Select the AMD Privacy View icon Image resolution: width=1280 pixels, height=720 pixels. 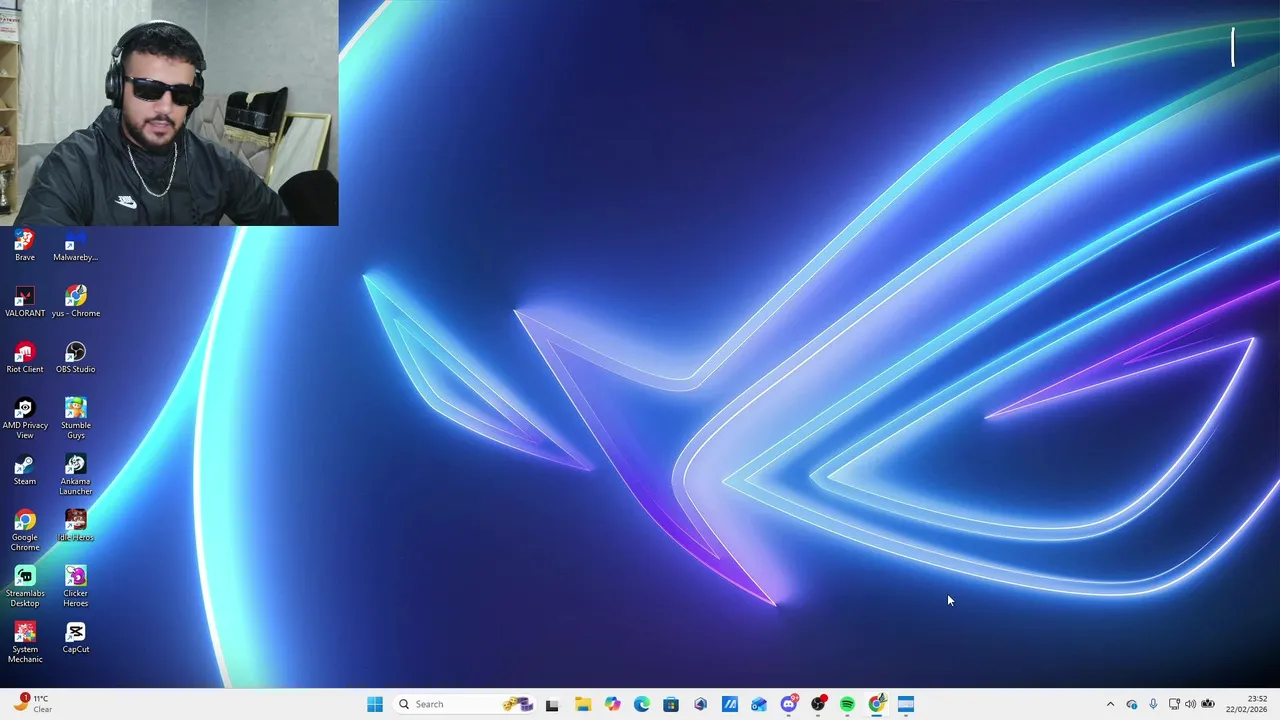coord(25,418)
